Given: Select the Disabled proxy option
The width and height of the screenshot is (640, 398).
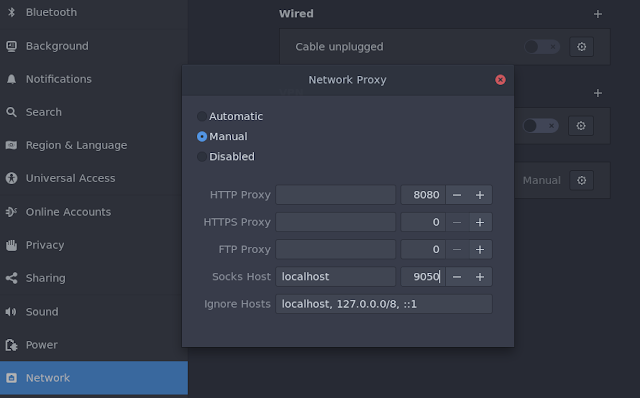Looking at the screenshot, I should 226,157.
